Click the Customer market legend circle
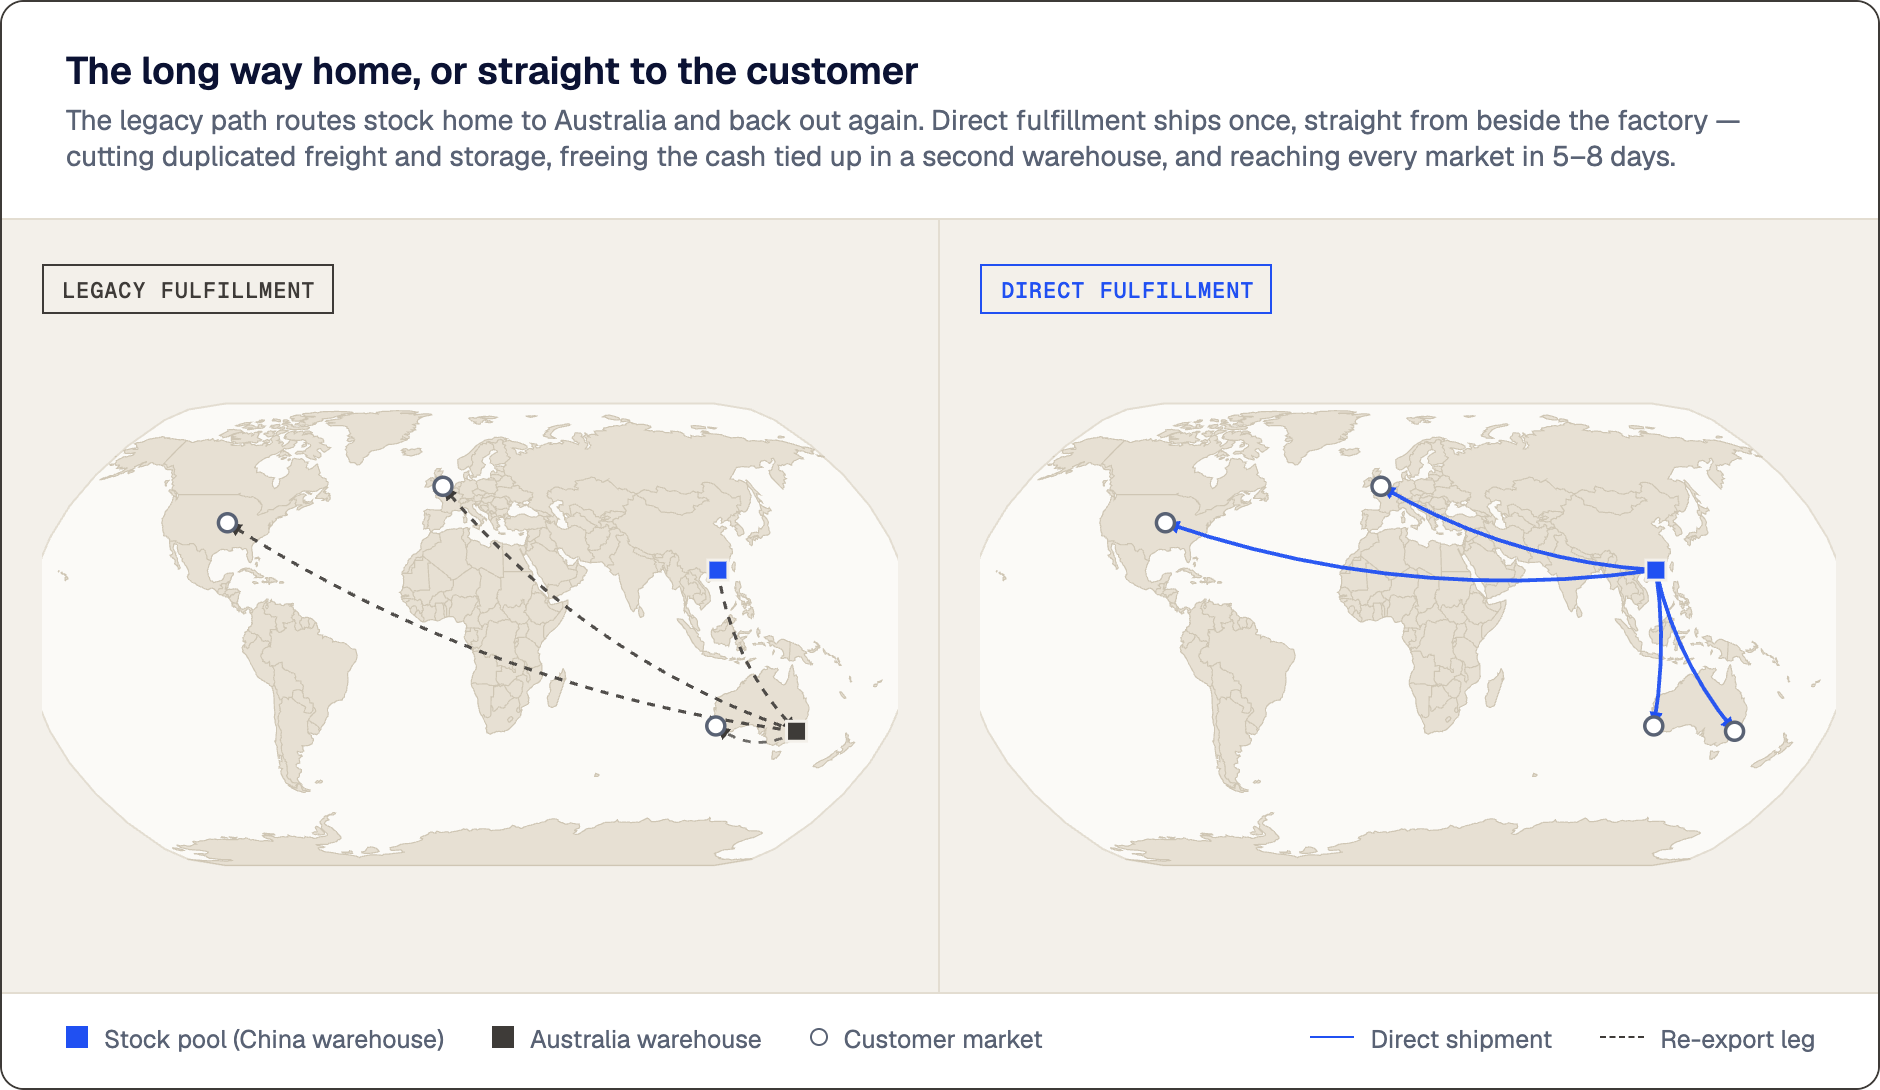This screenshot has width=1880, height=1090. (x=819, y=1037)
